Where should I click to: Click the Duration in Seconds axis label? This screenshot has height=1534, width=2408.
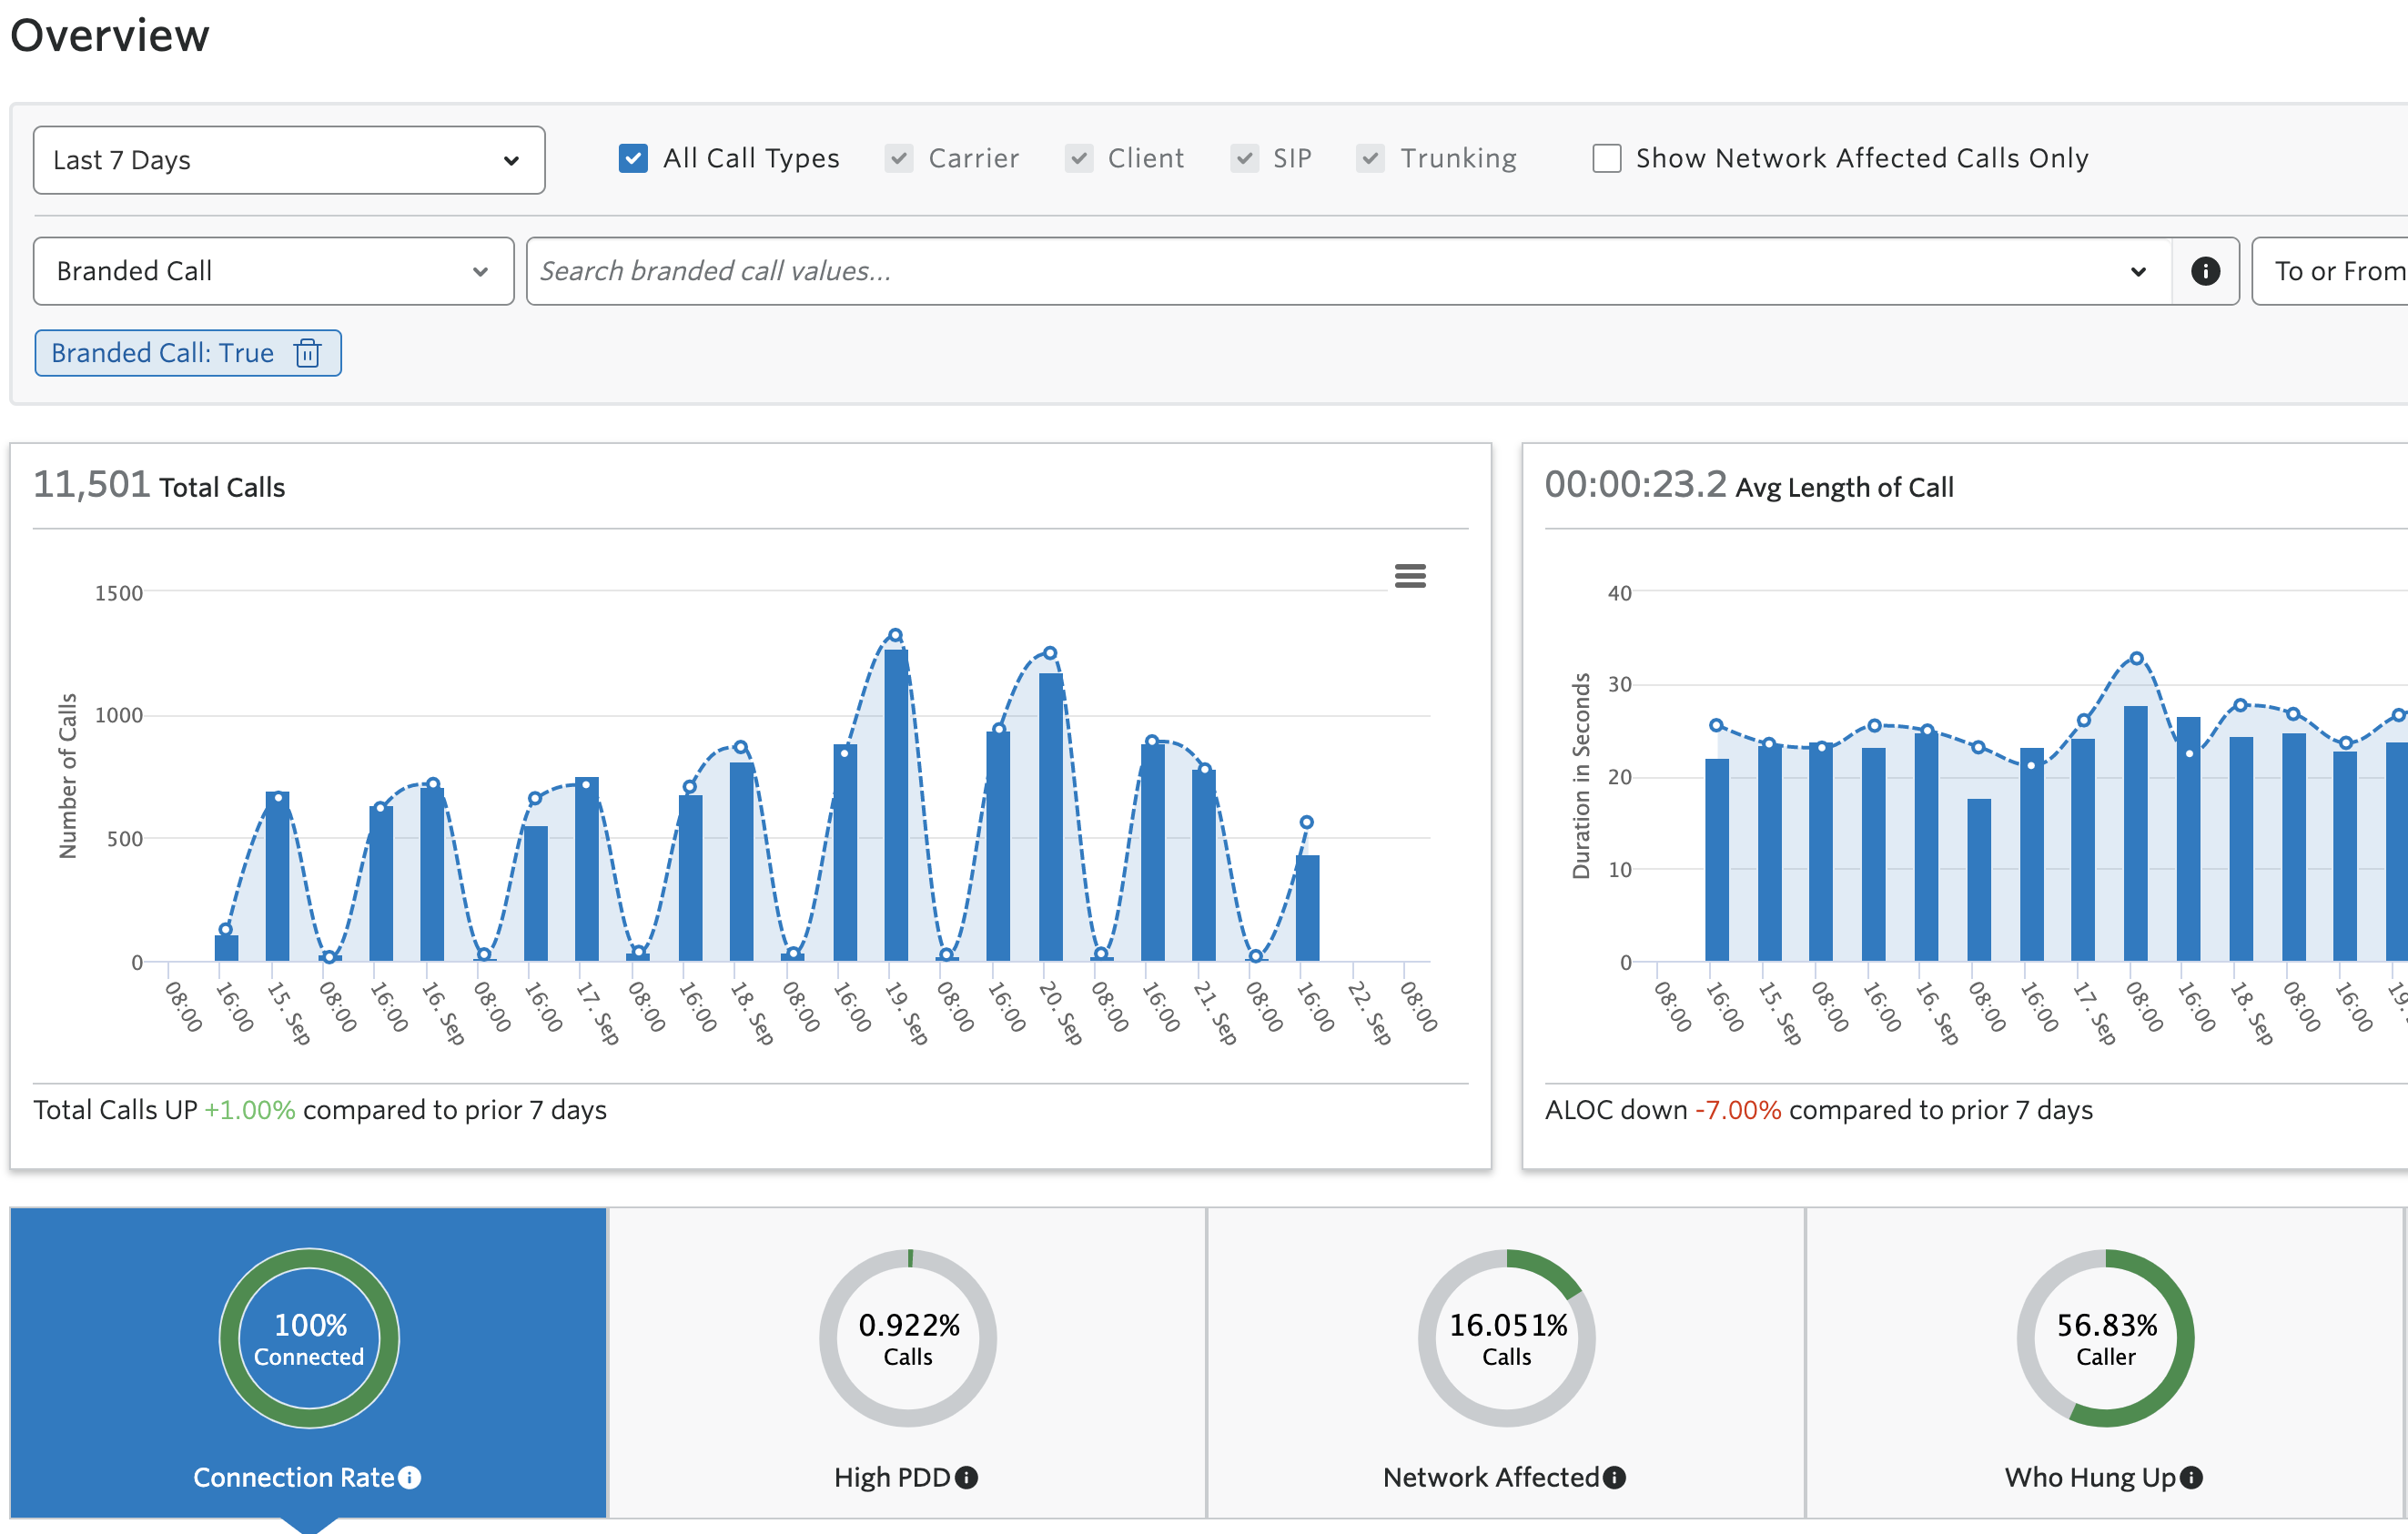(1581, 776)
